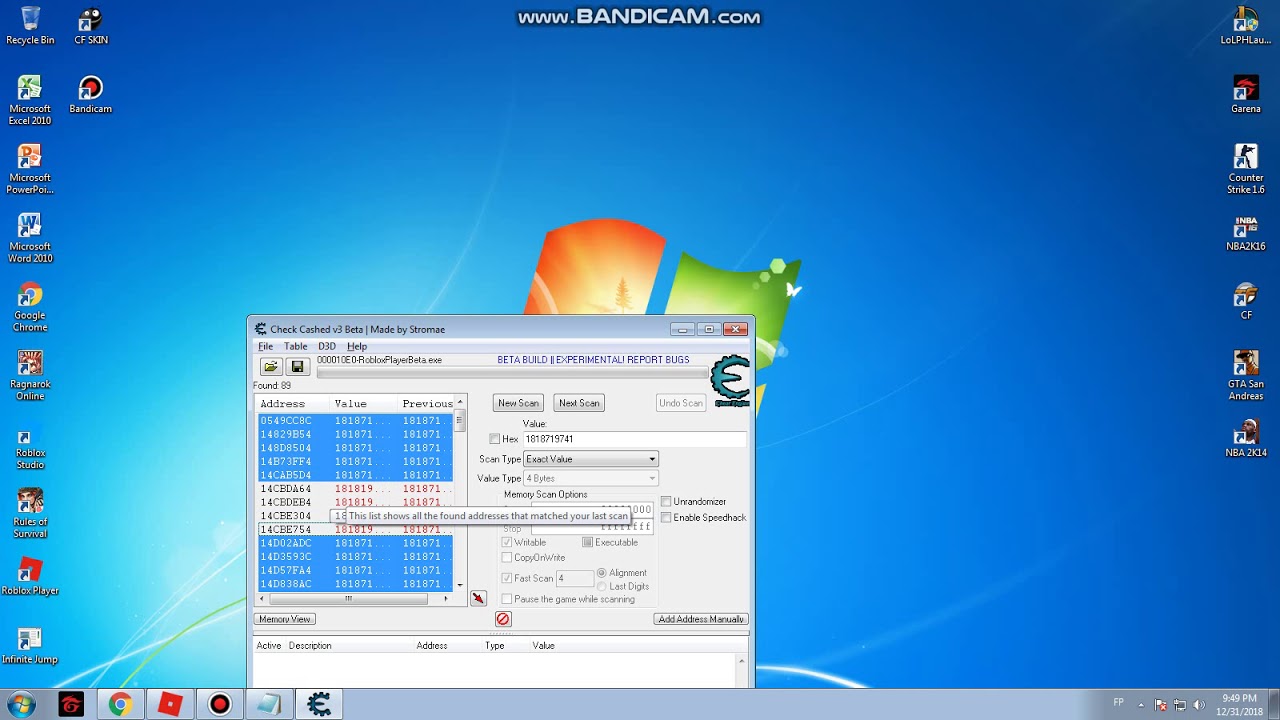Open Infinite Jump desktop file
1280x720 pixels.
pyautogui.click(x=30, y=645)
